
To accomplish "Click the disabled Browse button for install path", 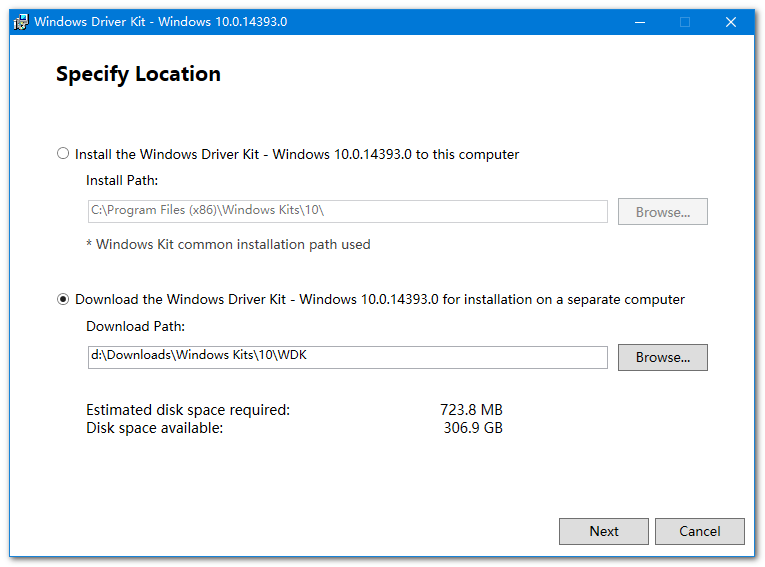I will [x=663, y=212].
